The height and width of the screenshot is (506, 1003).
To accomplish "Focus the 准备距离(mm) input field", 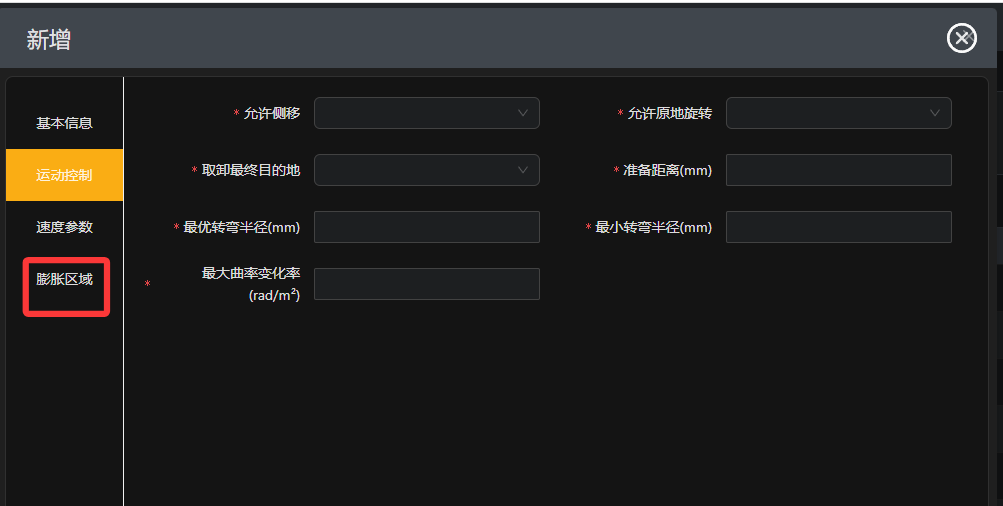I will click(839, 170).
